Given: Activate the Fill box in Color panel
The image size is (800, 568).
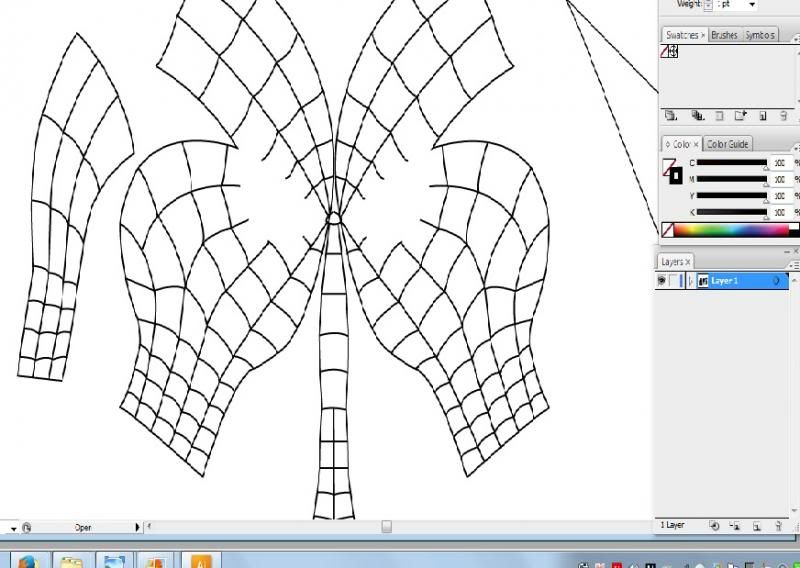Looking at the screenshot, I should tap(668, 167).
